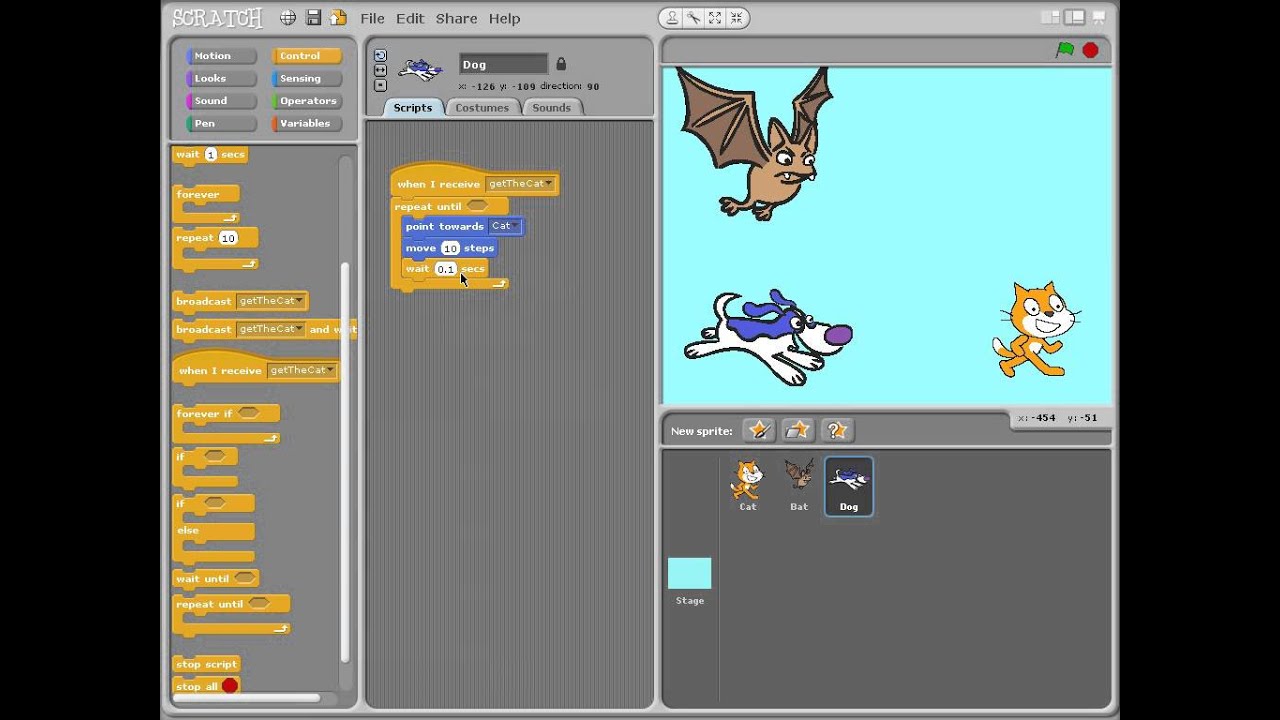This screenshot has height=720, width=1280.
Task: Open the Edit menu
Action: tap(410, 18)
